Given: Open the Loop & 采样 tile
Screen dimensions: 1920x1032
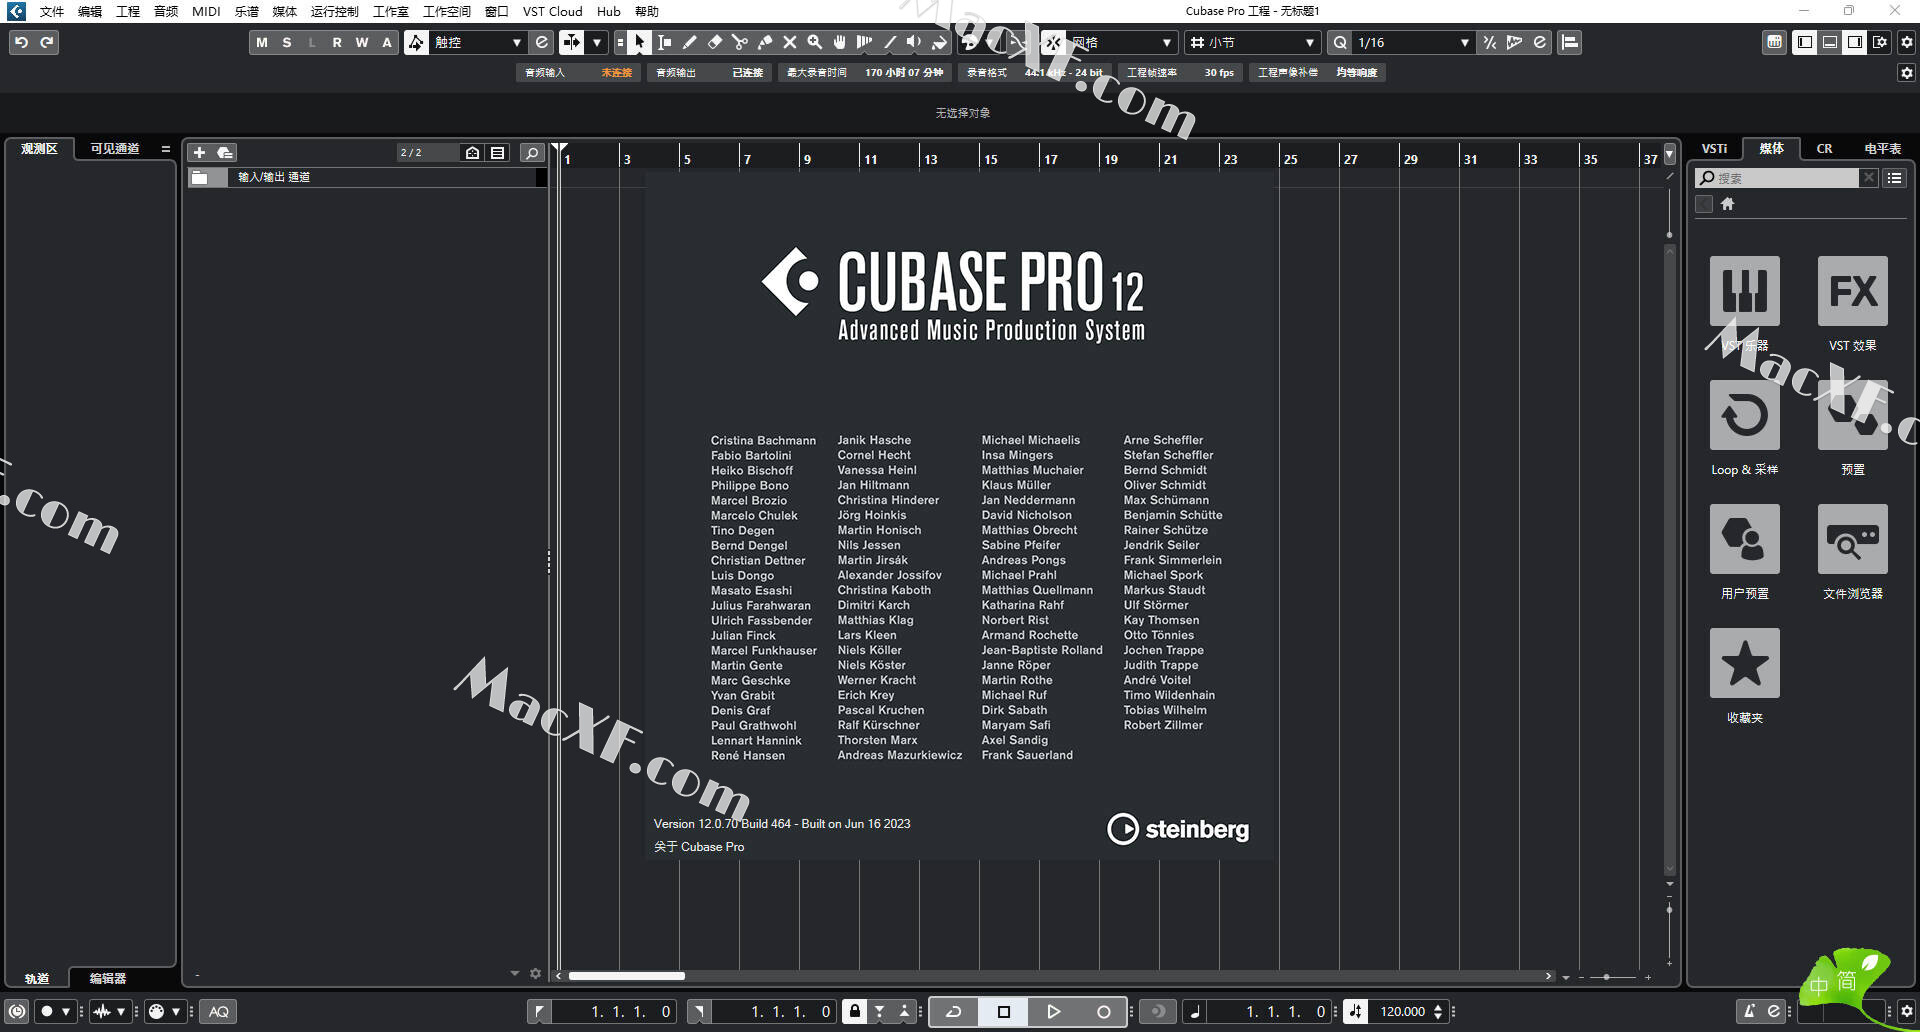Looking at the screenshot, I should coord(1744,415).
